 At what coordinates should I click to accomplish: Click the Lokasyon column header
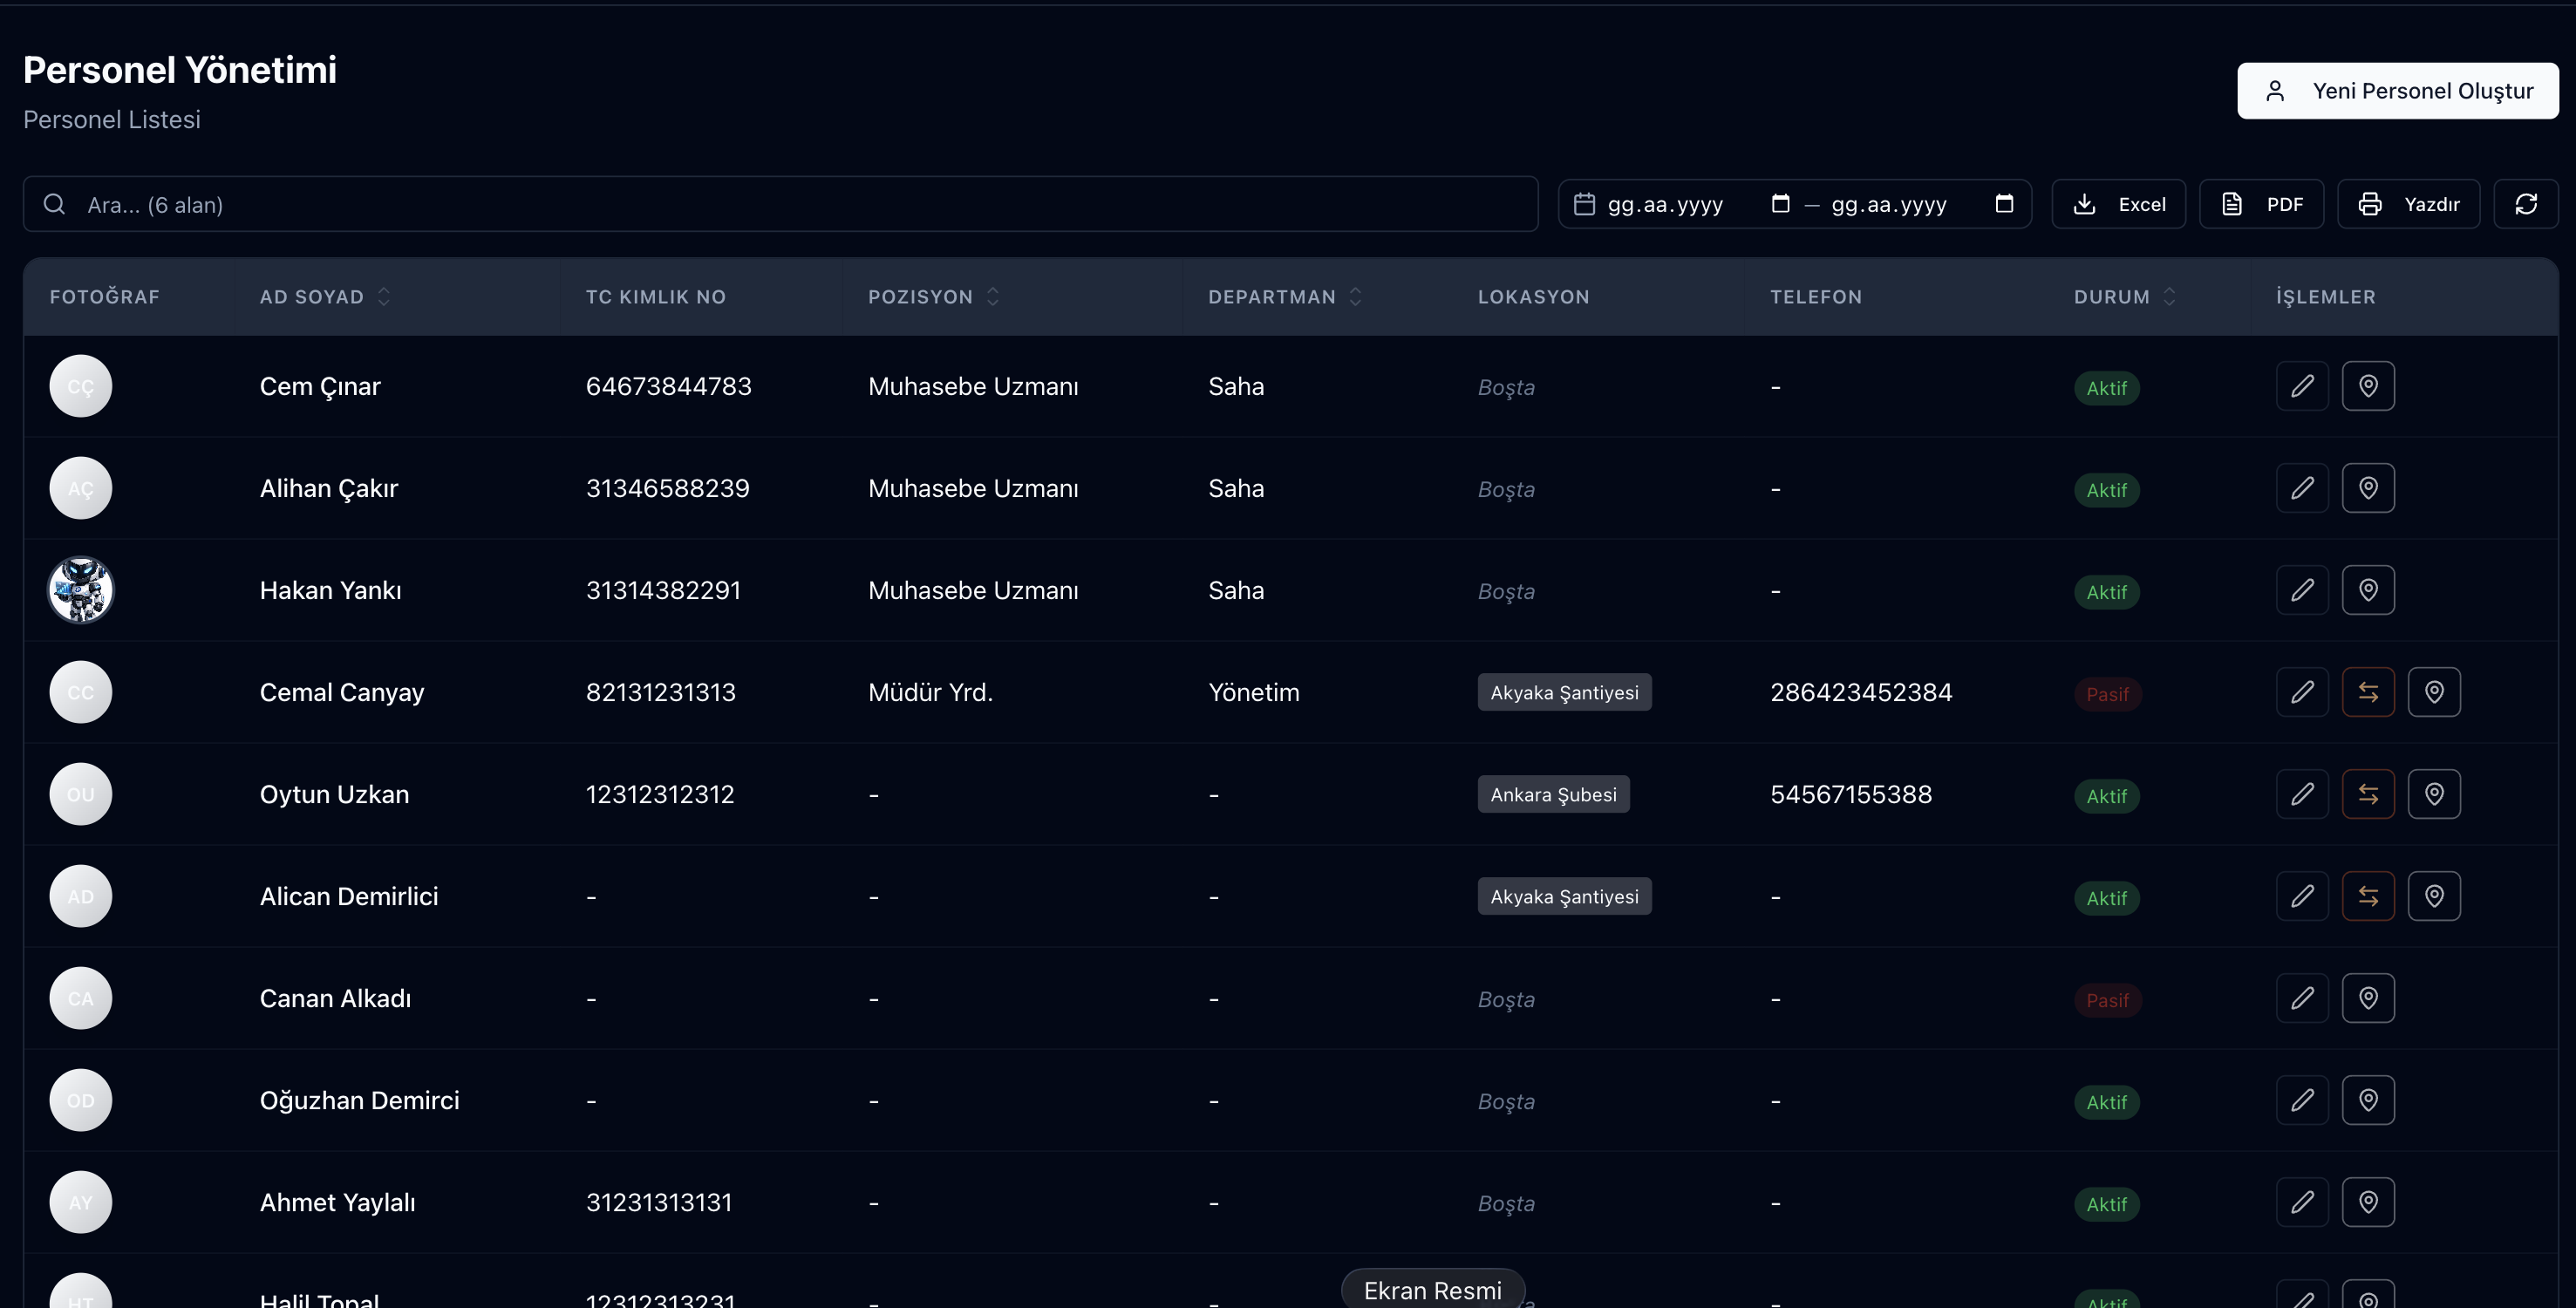pos(1533,297)
